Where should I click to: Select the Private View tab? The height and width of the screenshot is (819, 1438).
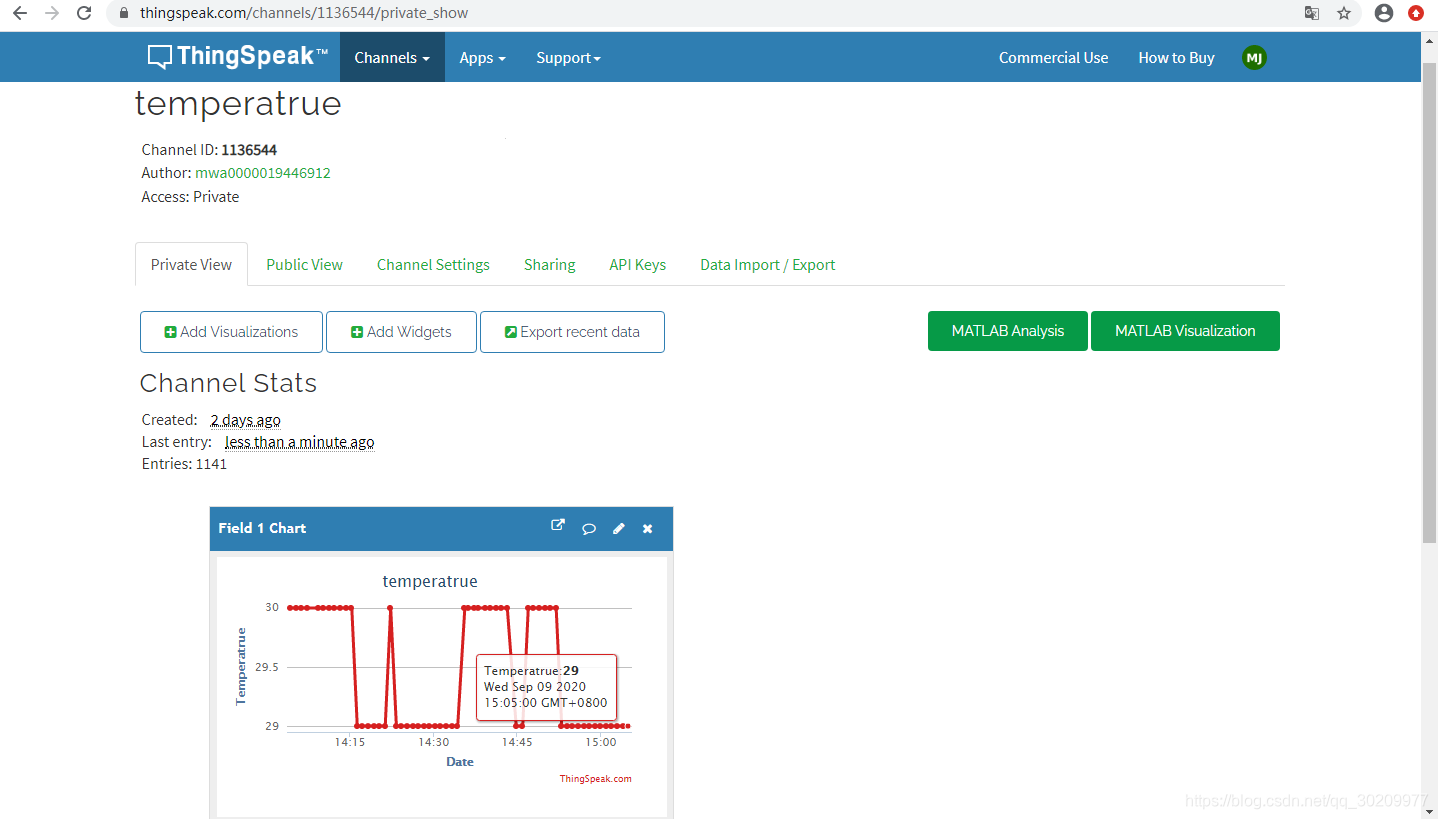pyautogui.click(x=191, y=264)
